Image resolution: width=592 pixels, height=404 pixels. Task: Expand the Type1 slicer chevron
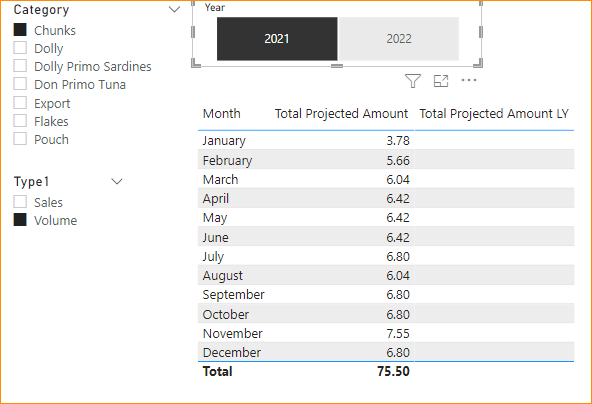pos(117,182)
